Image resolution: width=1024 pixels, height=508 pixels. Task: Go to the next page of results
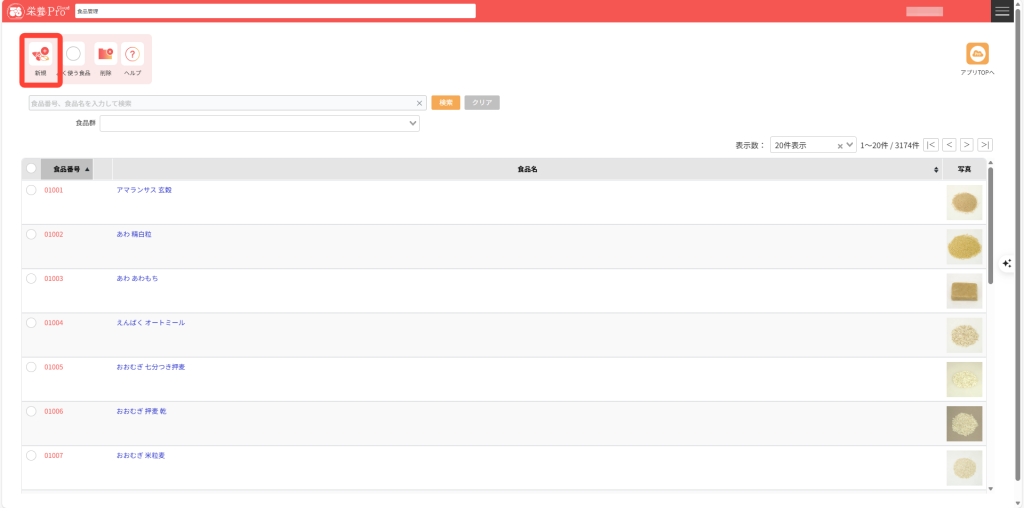click(x=967, y=145)
